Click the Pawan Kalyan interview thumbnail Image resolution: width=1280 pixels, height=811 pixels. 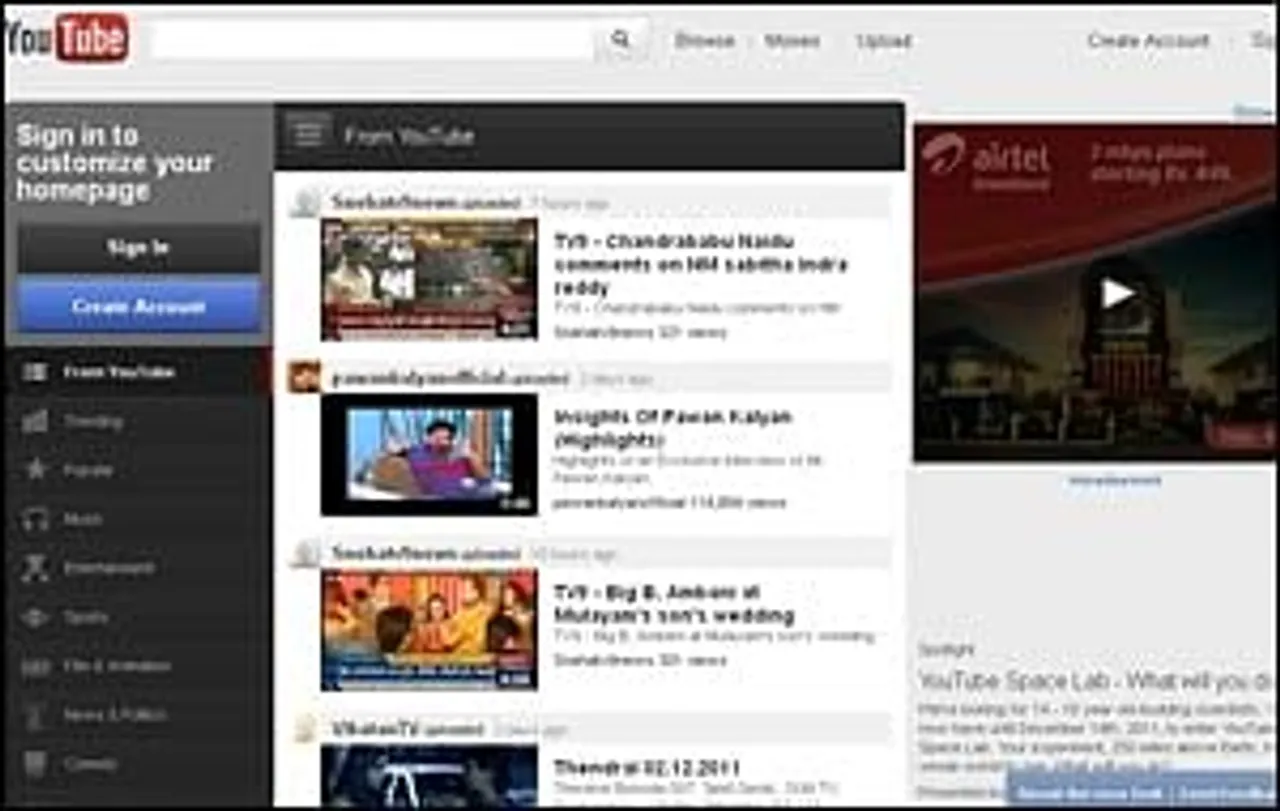click(429, 455)
